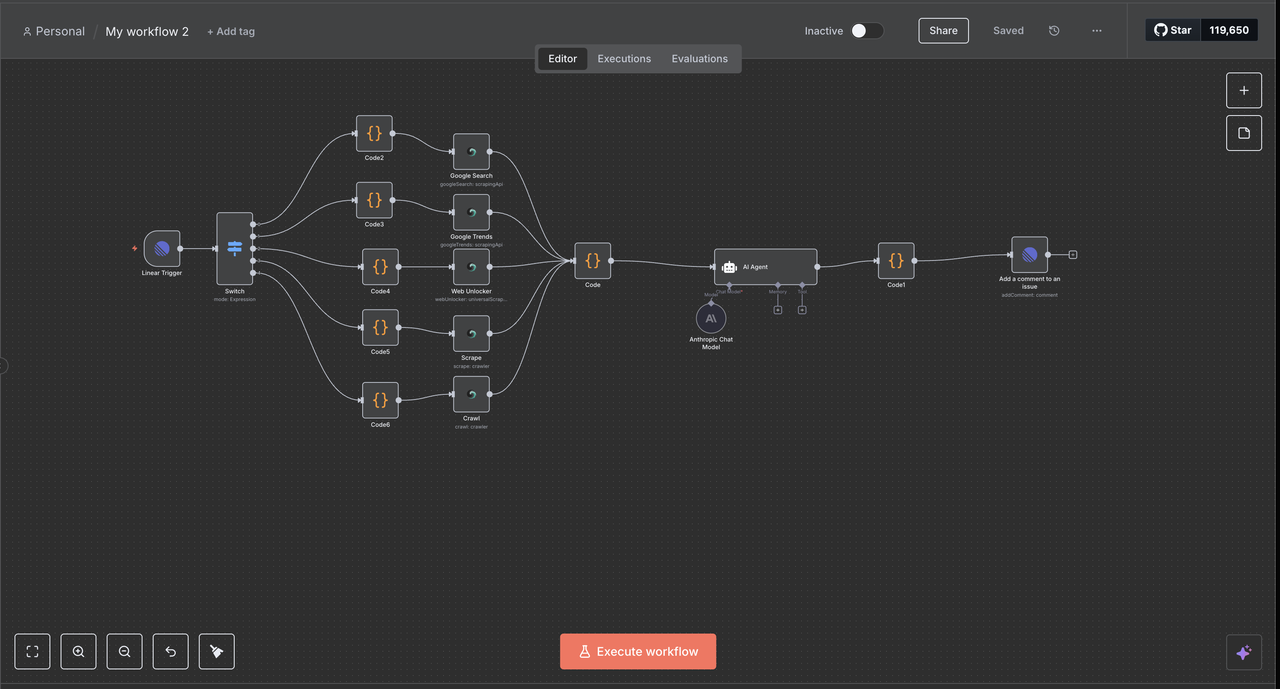The image size is (1280, 689).
Task: Switch to the Evaluations tab
Action: point(700,59)
